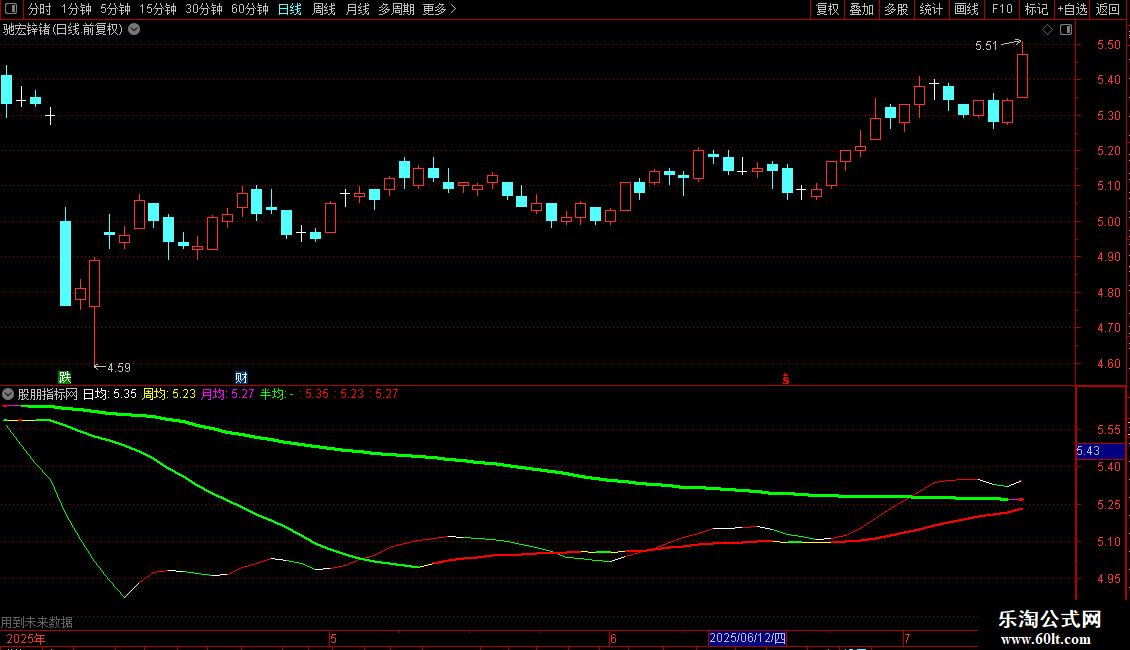Select the 60分钟 period tab
The image size is (1130, 650).
click(250, 9)
